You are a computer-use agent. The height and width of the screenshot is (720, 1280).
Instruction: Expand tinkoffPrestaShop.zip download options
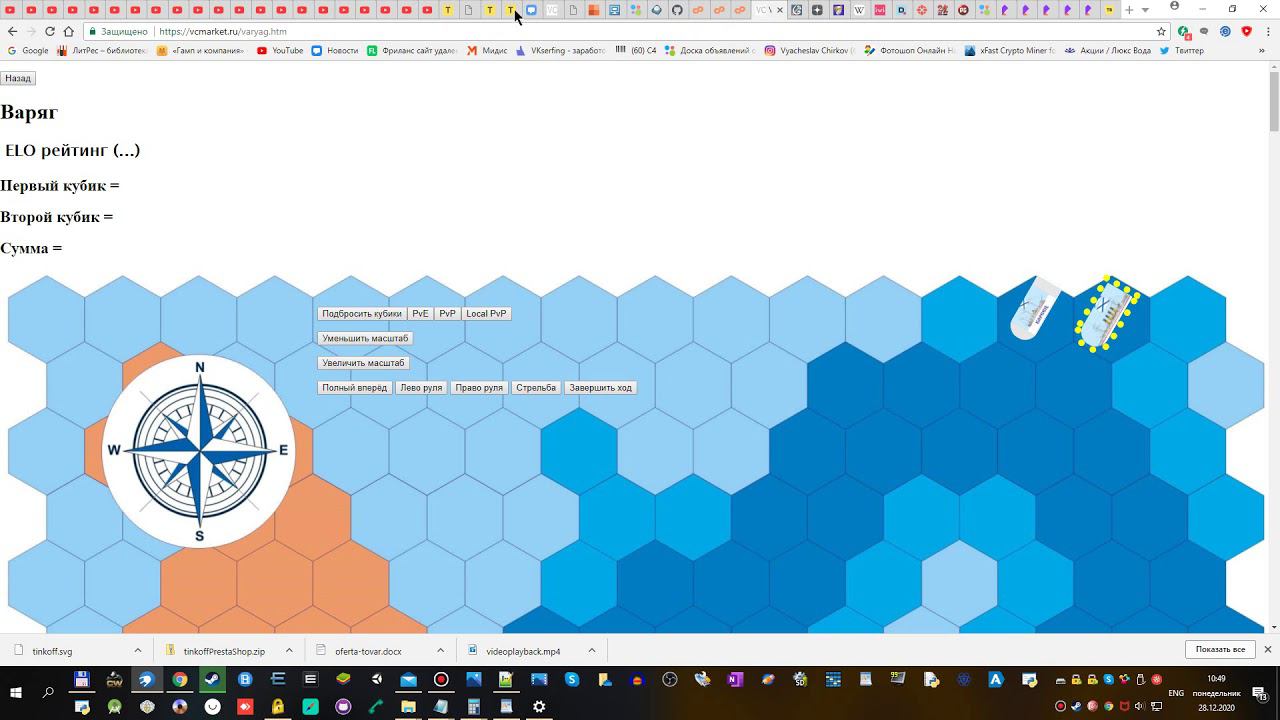click(289, 651)
